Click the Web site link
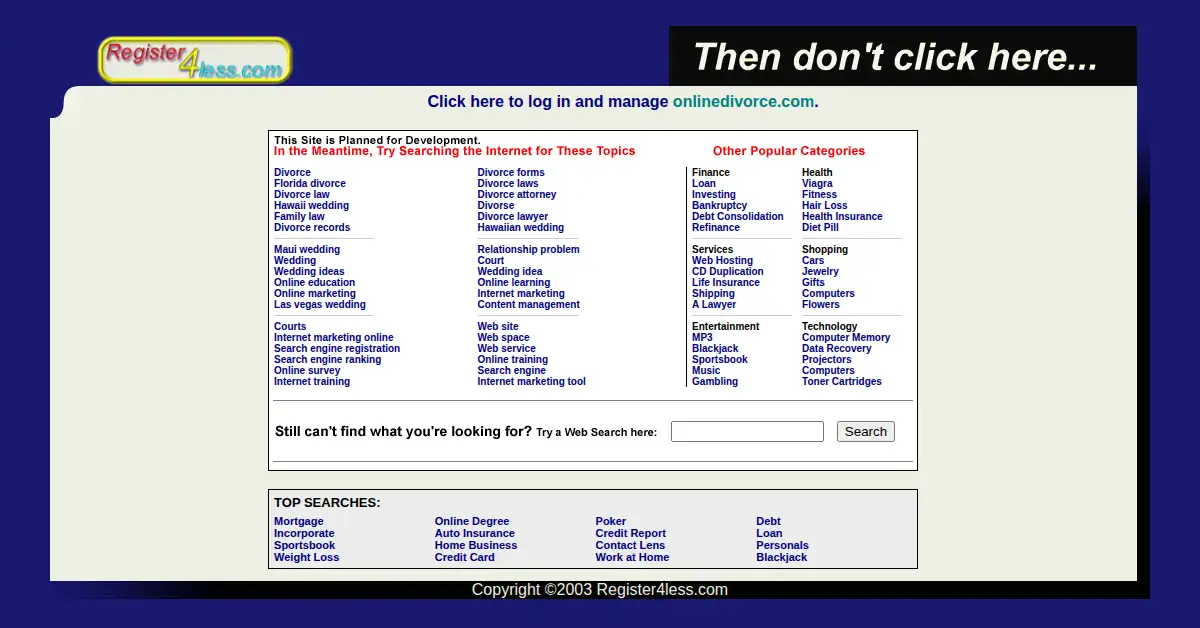 (498, 327)
